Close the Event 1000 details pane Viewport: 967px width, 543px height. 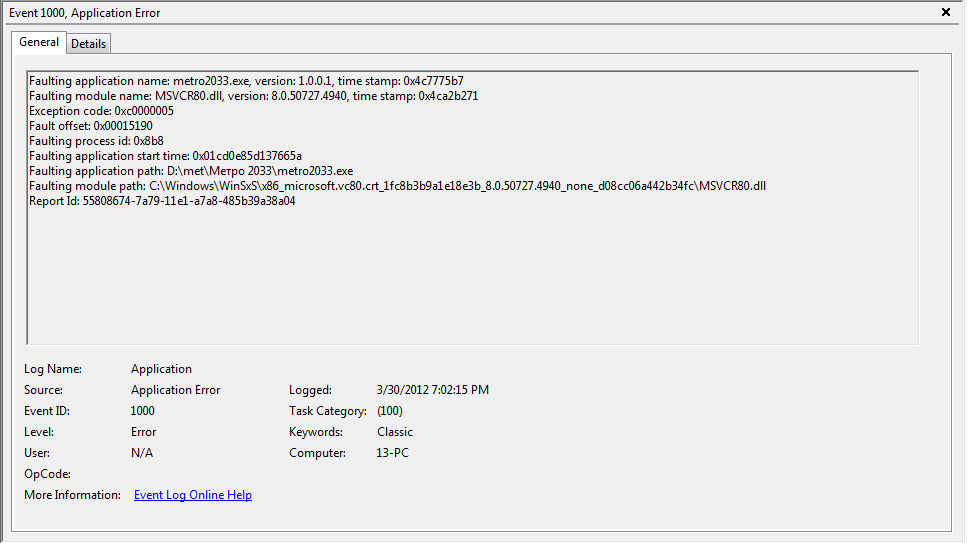945,12
